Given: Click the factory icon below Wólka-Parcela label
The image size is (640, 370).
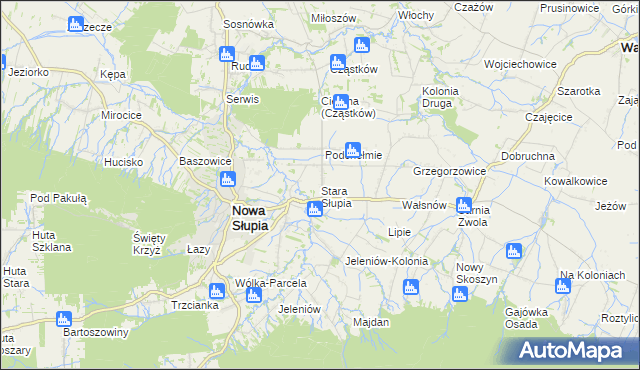Looking at the screenshot, I should (253, 295).
